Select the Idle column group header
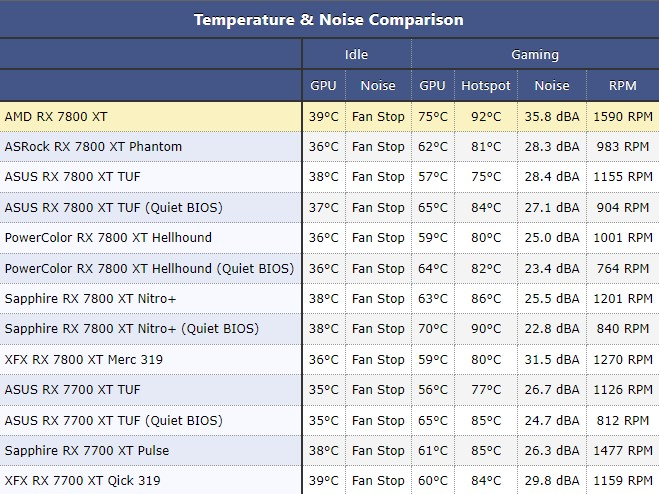The height and width of the screenshot is (494, 659). [x=356, y=54]
